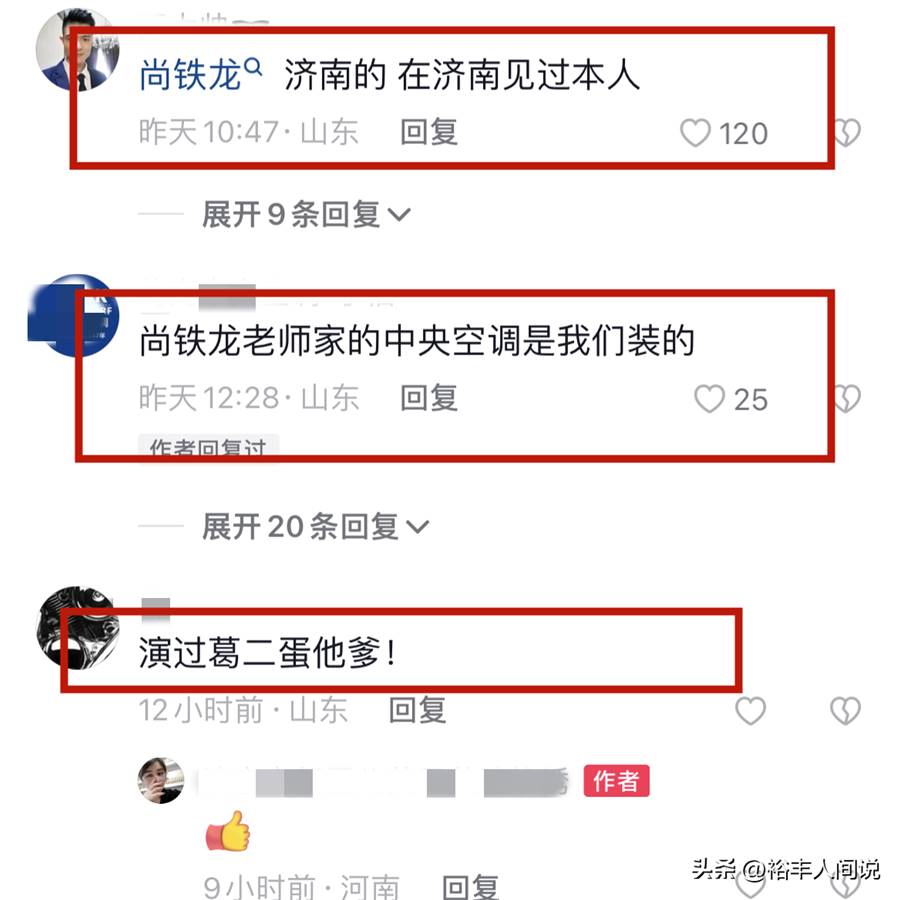Open the 尚铁龙 username link
Image resolution: width=900 pixels, height=900 pixels.
(x=190, y=75)
